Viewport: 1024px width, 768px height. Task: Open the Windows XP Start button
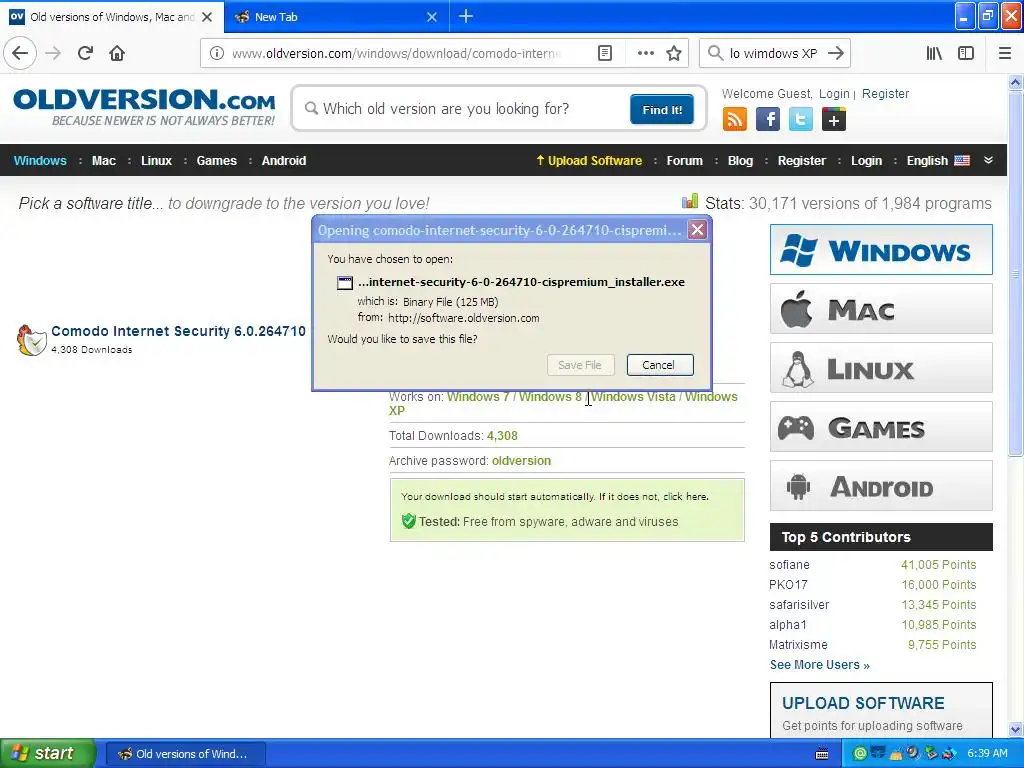[48, 754]
